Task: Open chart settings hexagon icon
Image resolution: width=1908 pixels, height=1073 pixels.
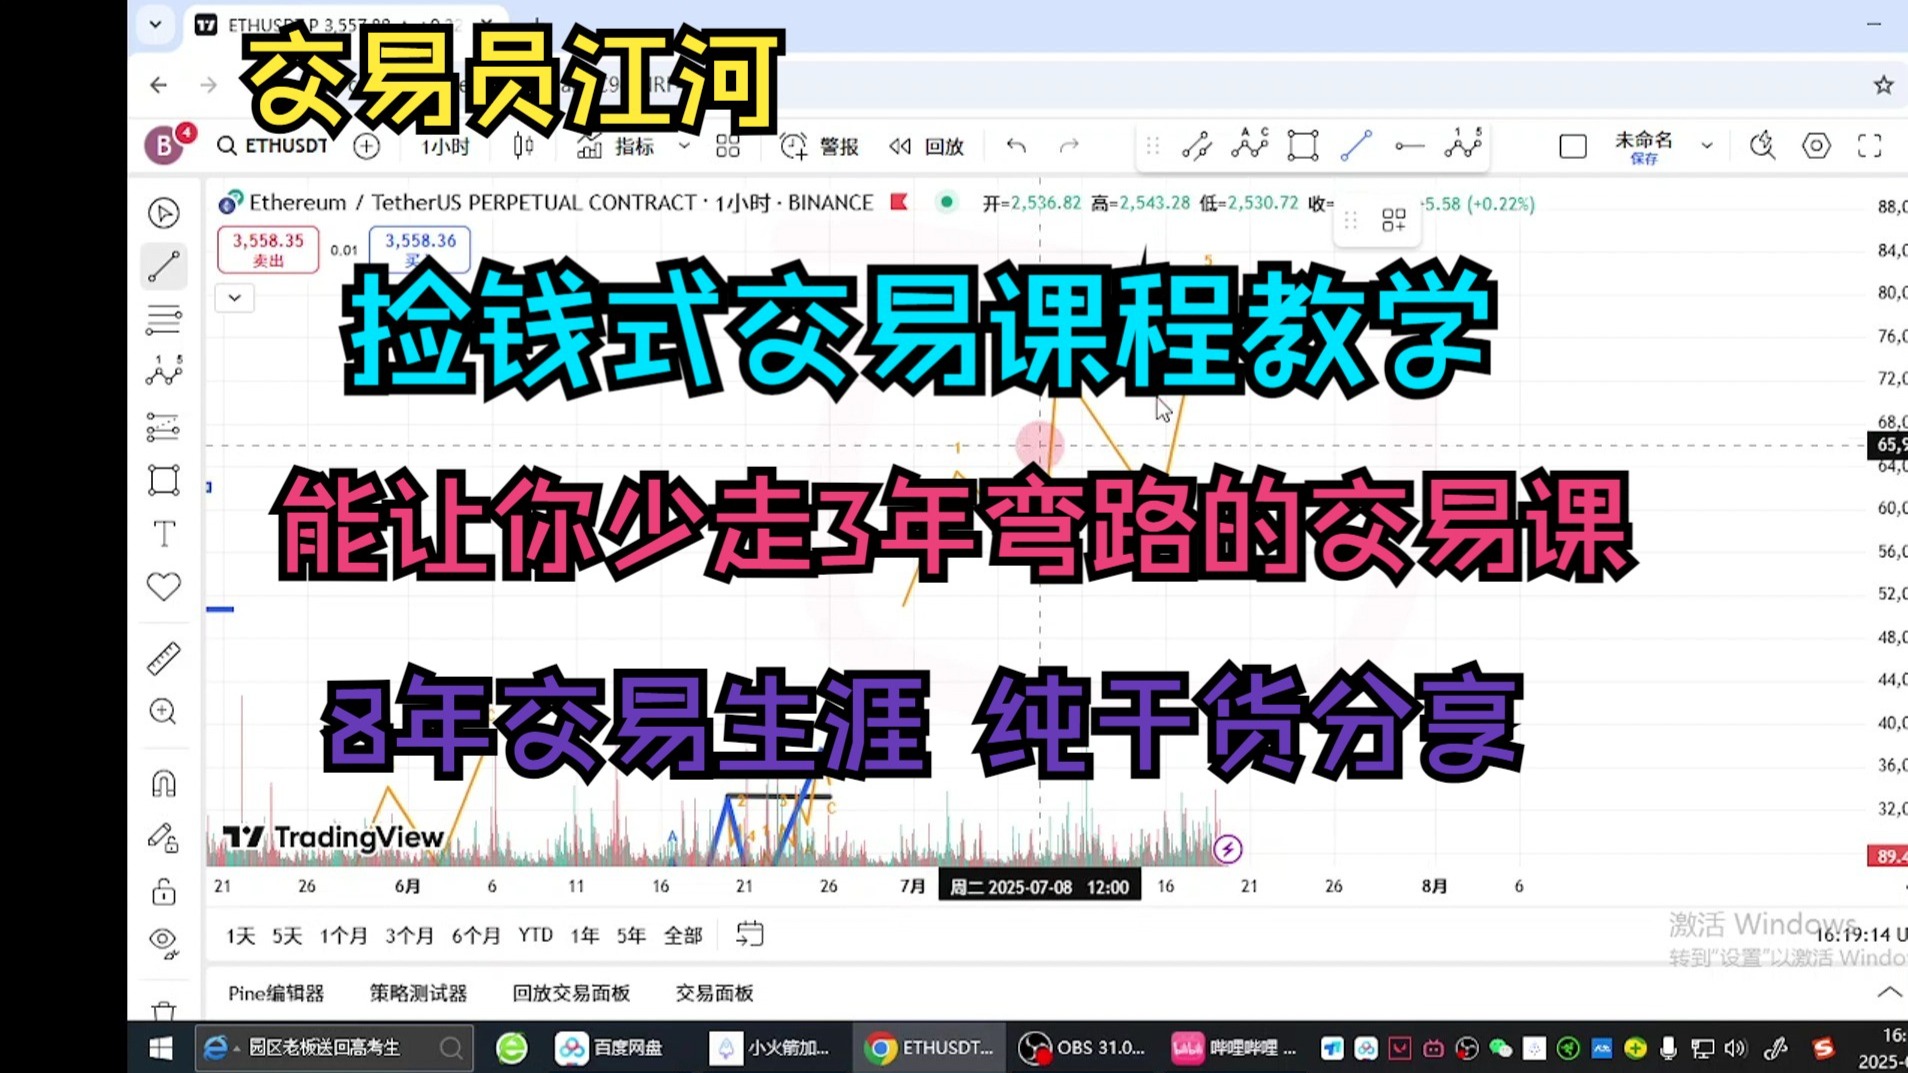Action: pyautogui.click(x=1816, y=146)
